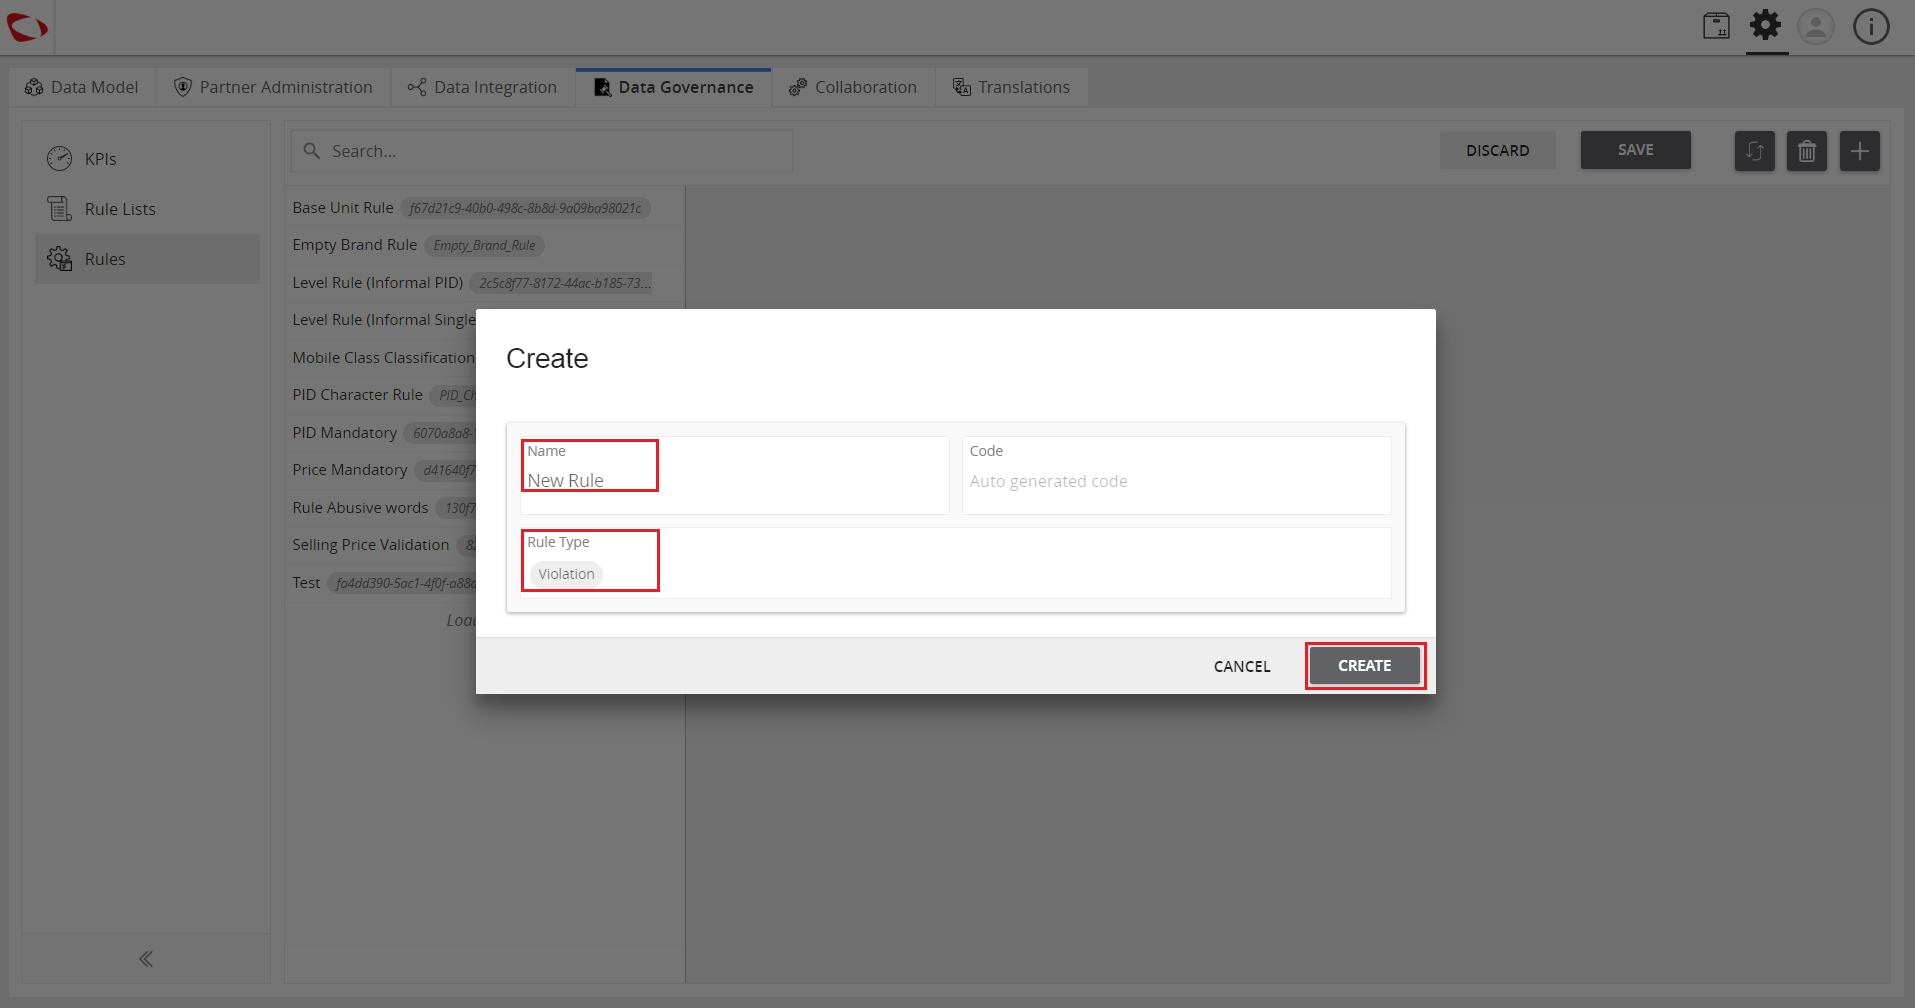Screen dimensions: 1915x1008
Task: Click the red application logo icon
Action: [x=27, y=27]
